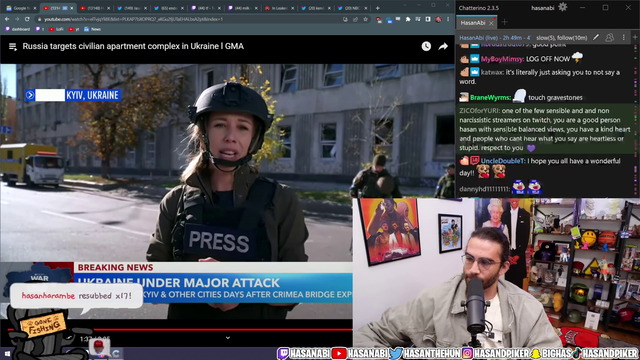Open the dashboard bookmark

pos(18,29)
